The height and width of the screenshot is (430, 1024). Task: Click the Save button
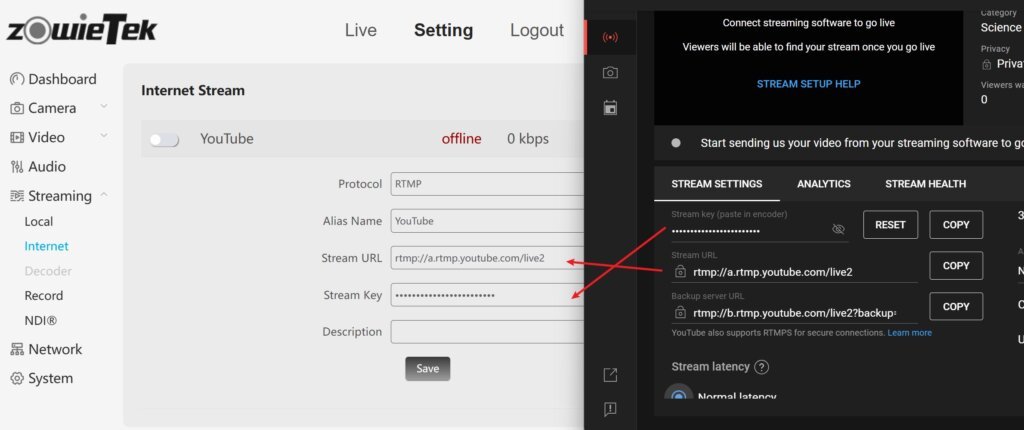[x=427, y=368]
